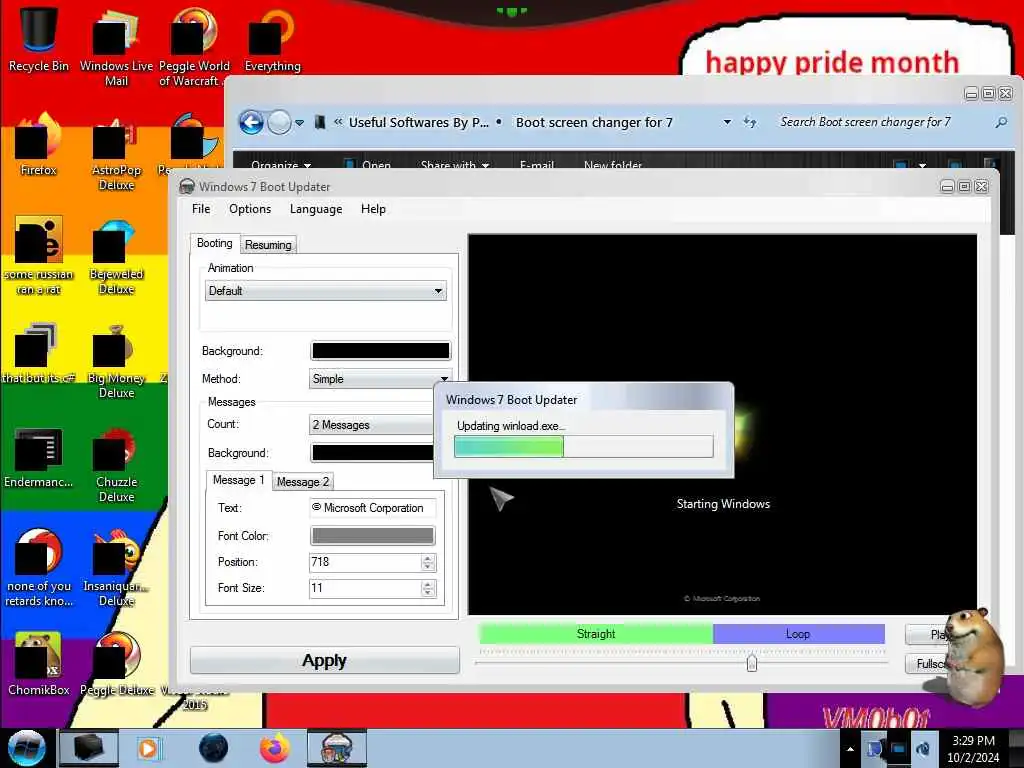
Task: Open Count 2 Messages dropdown
Action: pos(371,425)
